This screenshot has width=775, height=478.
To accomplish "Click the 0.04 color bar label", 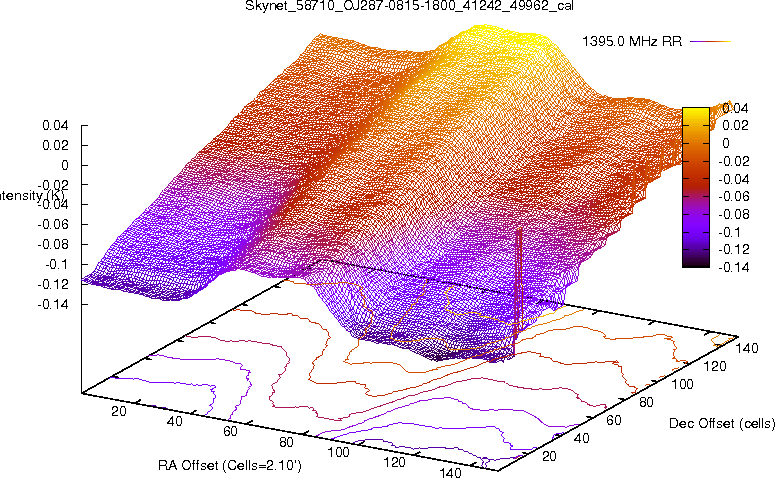I will [x=735, y=108].
